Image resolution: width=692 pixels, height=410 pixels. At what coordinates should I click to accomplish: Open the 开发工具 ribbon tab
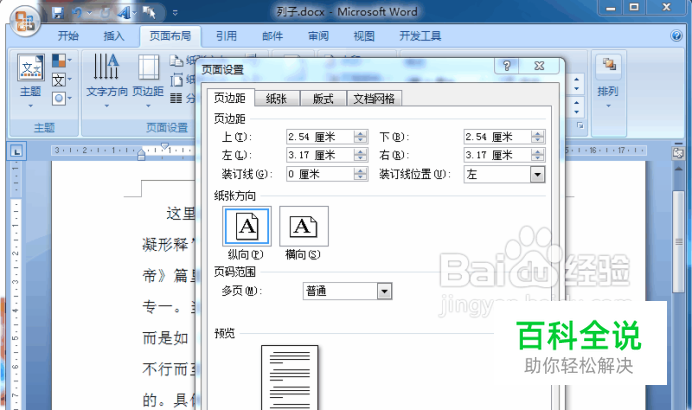click(x=420, y=36)
